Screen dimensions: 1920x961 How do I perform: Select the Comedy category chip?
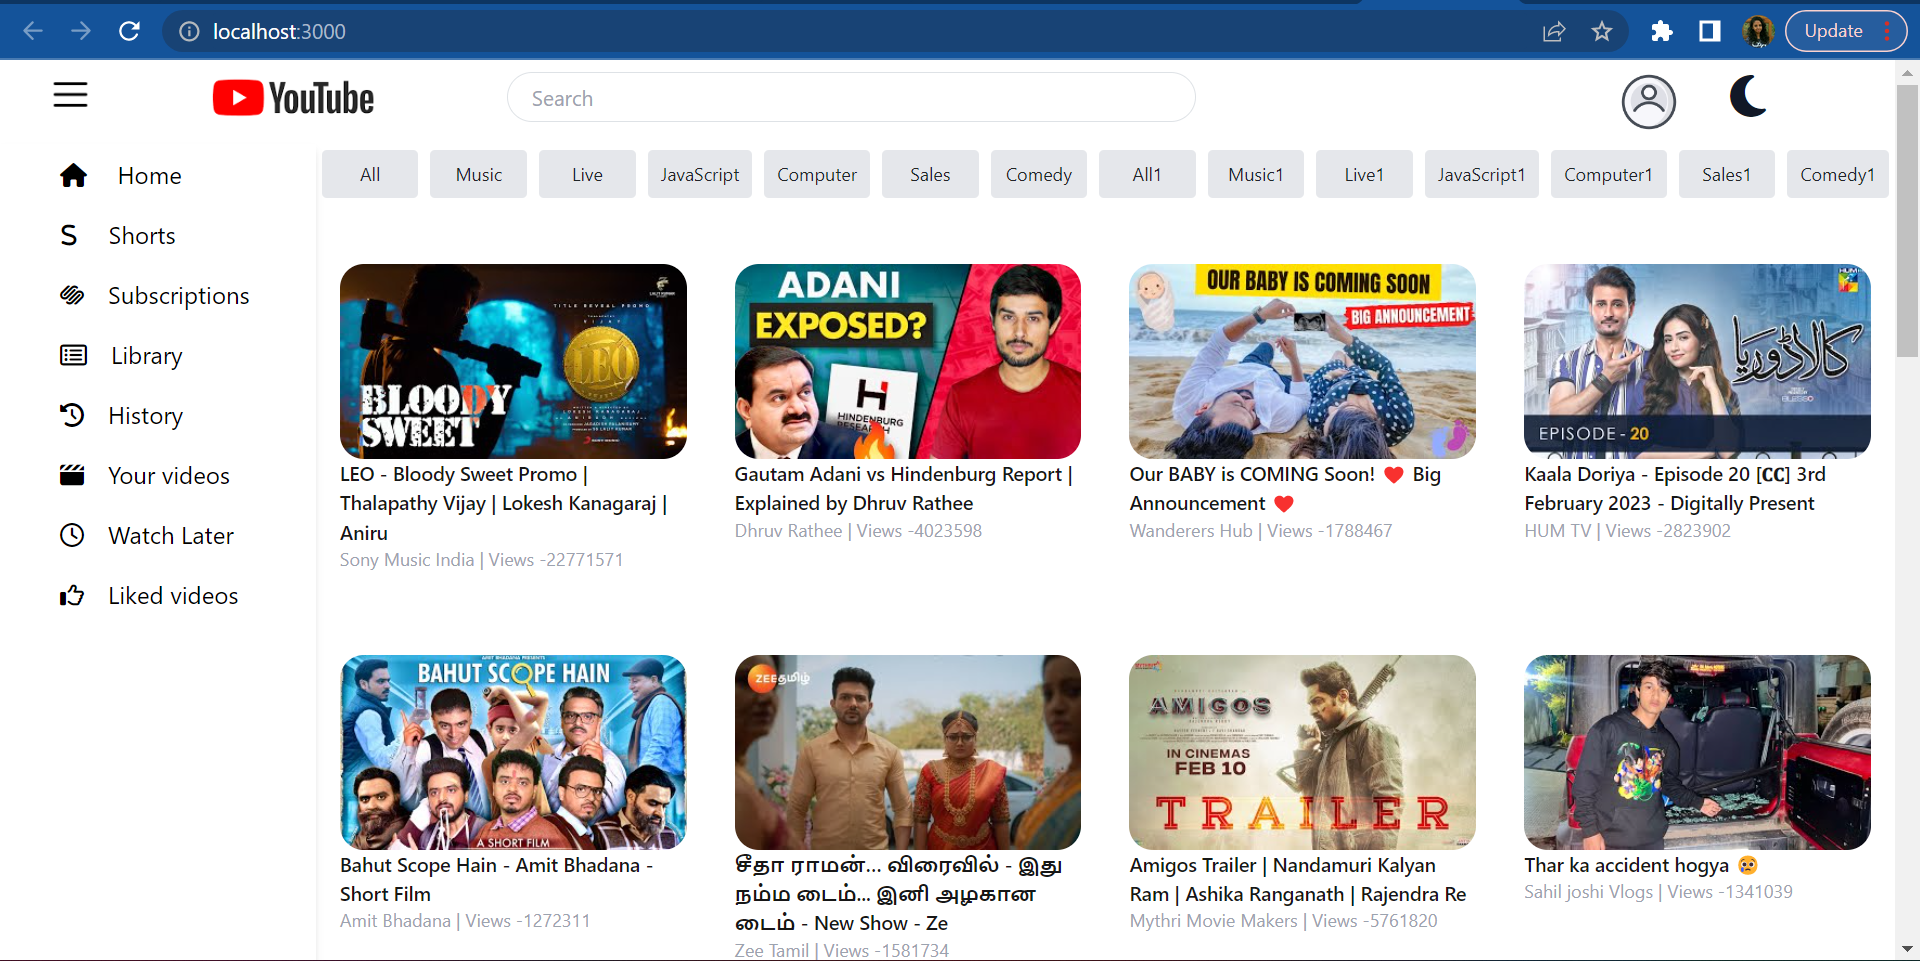pos(1039,174)
